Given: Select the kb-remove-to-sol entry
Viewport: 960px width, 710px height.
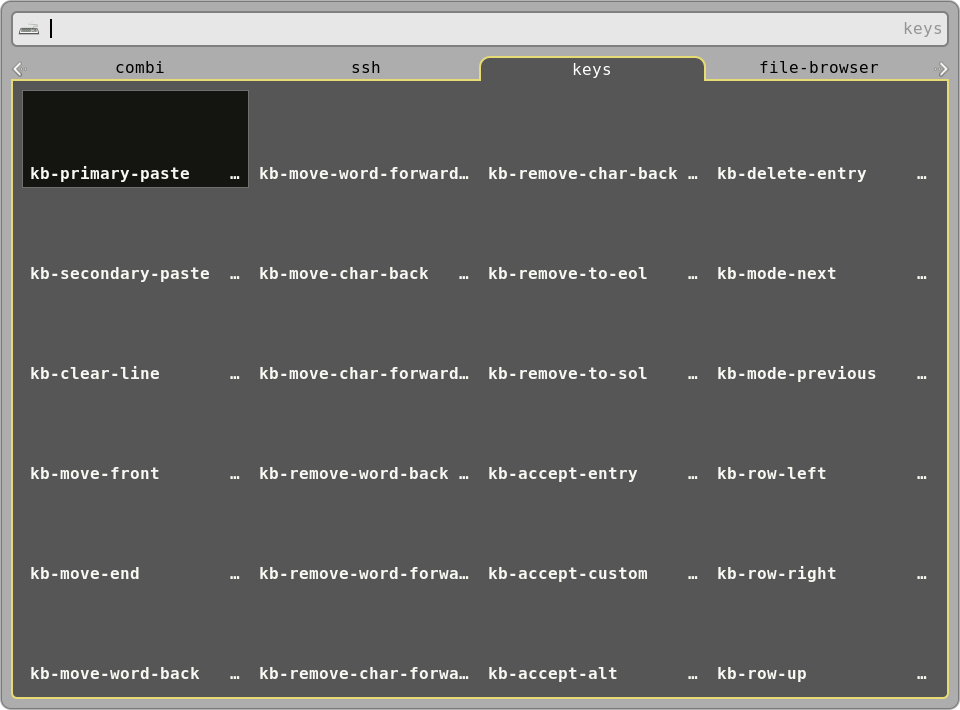Looking at the screenshot, I should (x=593, y=338).
